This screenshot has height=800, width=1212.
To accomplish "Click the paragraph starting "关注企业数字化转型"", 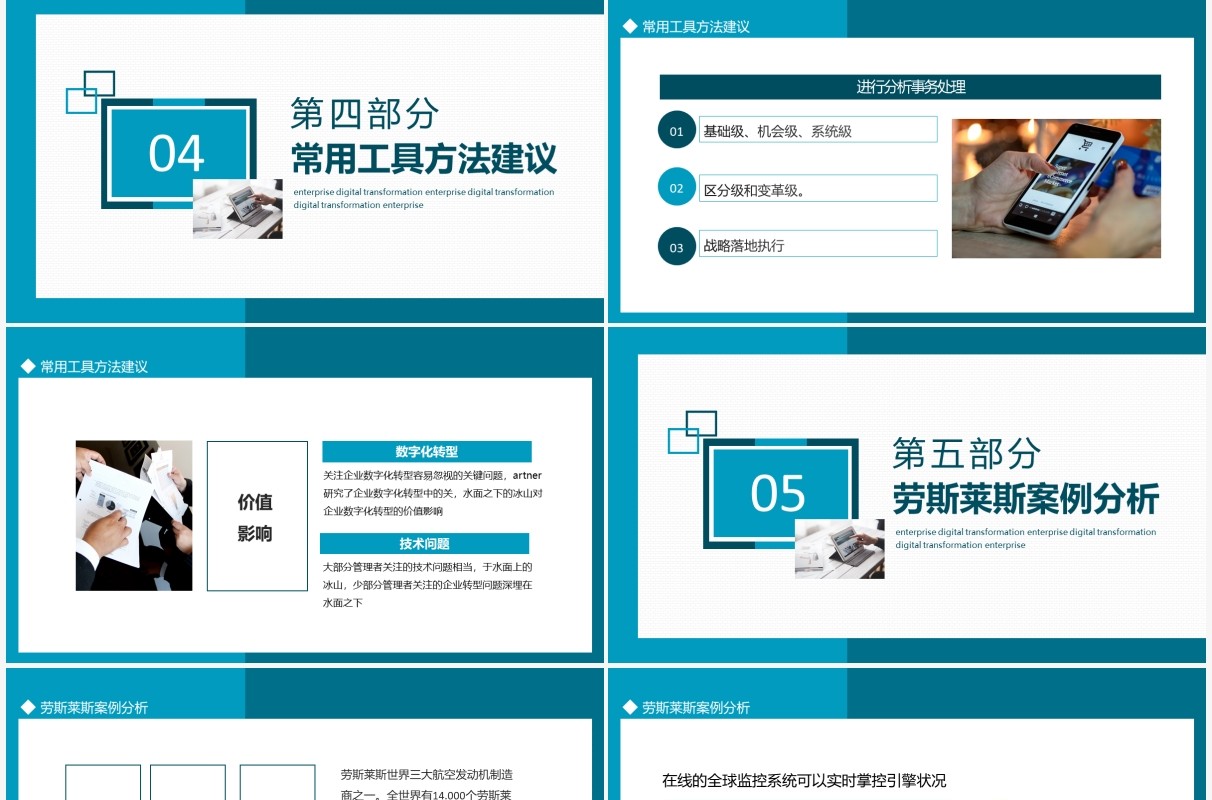I will click(432, 493).
